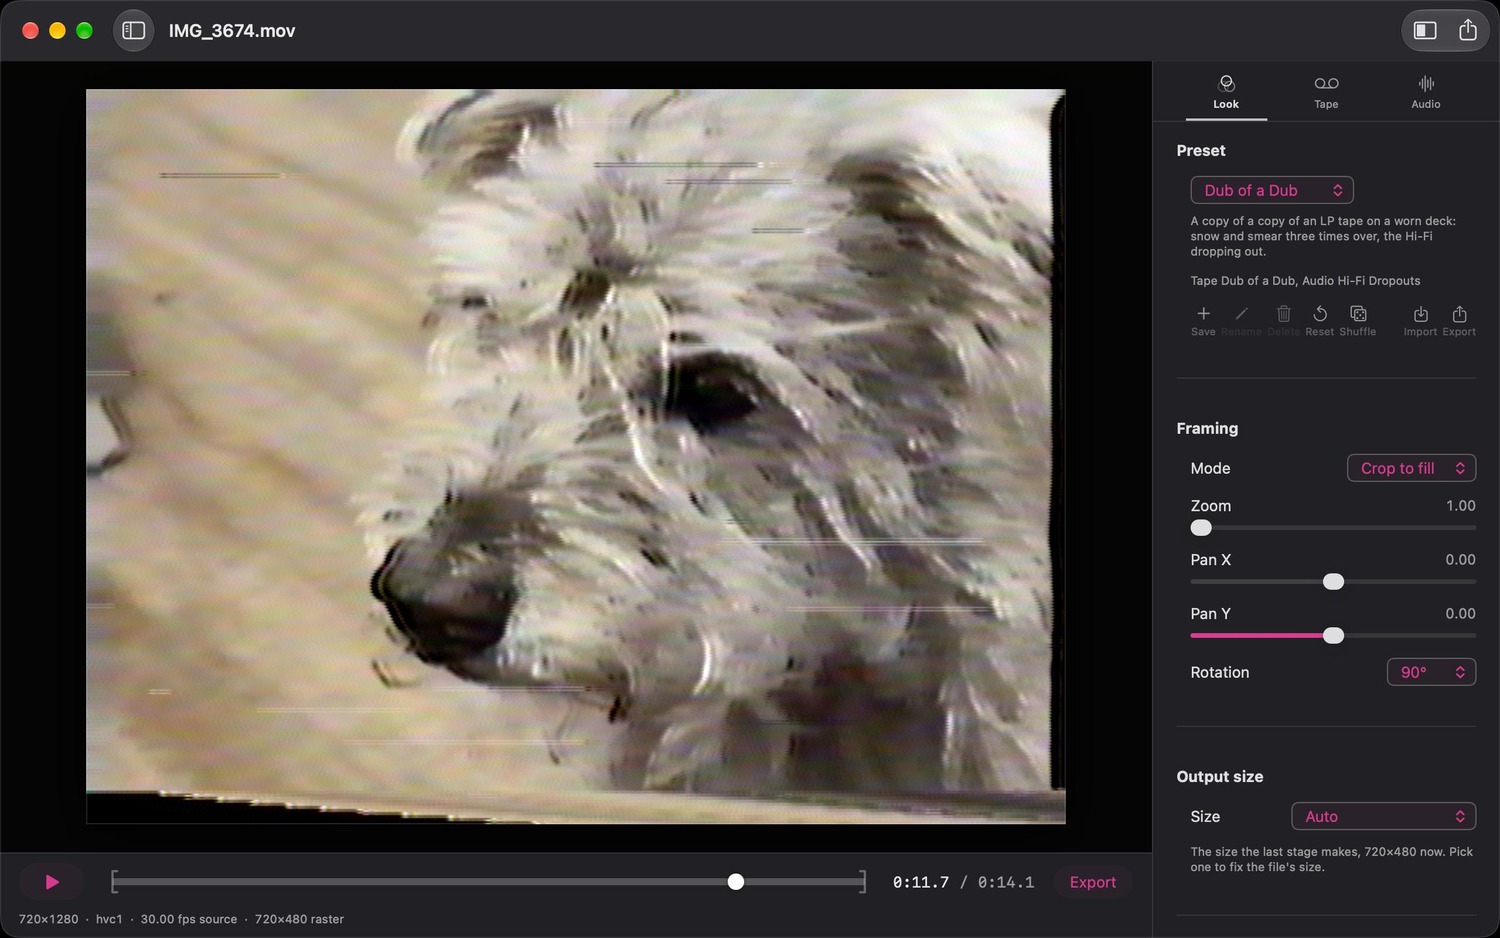This screenshot has height=938, width=1500.
Task: Shuffle the preset settings
Action: coord(1358,320)
